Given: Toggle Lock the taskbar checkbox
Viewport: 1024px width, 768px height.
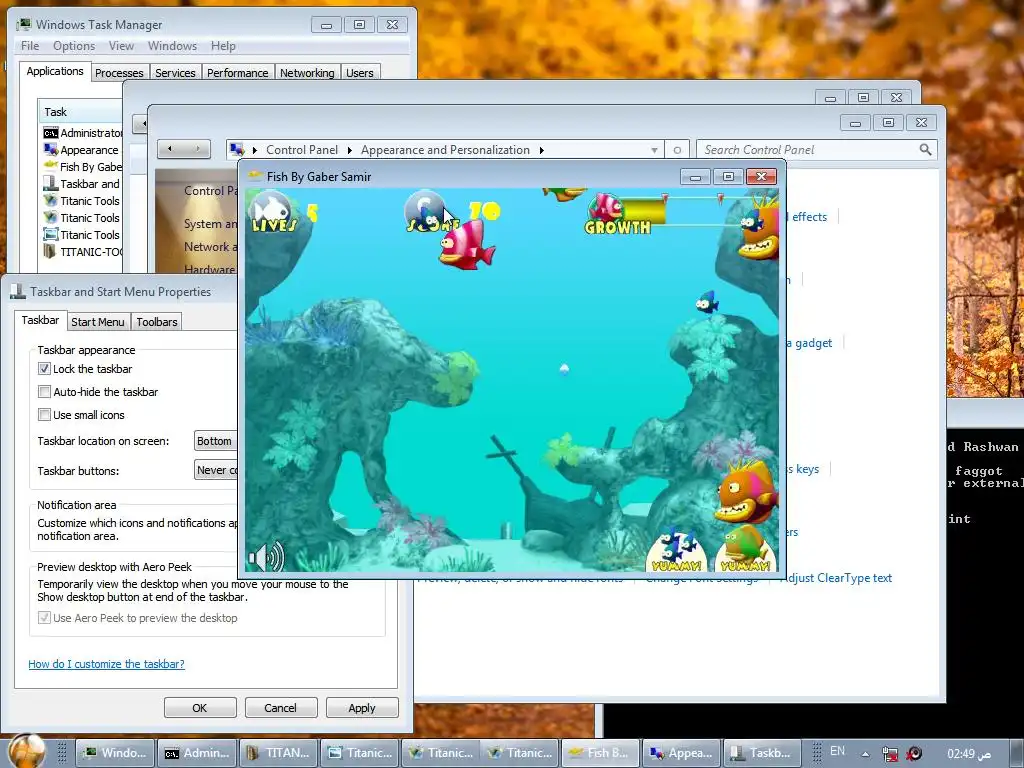Looking at the screenshot, I should click(44, 368).
